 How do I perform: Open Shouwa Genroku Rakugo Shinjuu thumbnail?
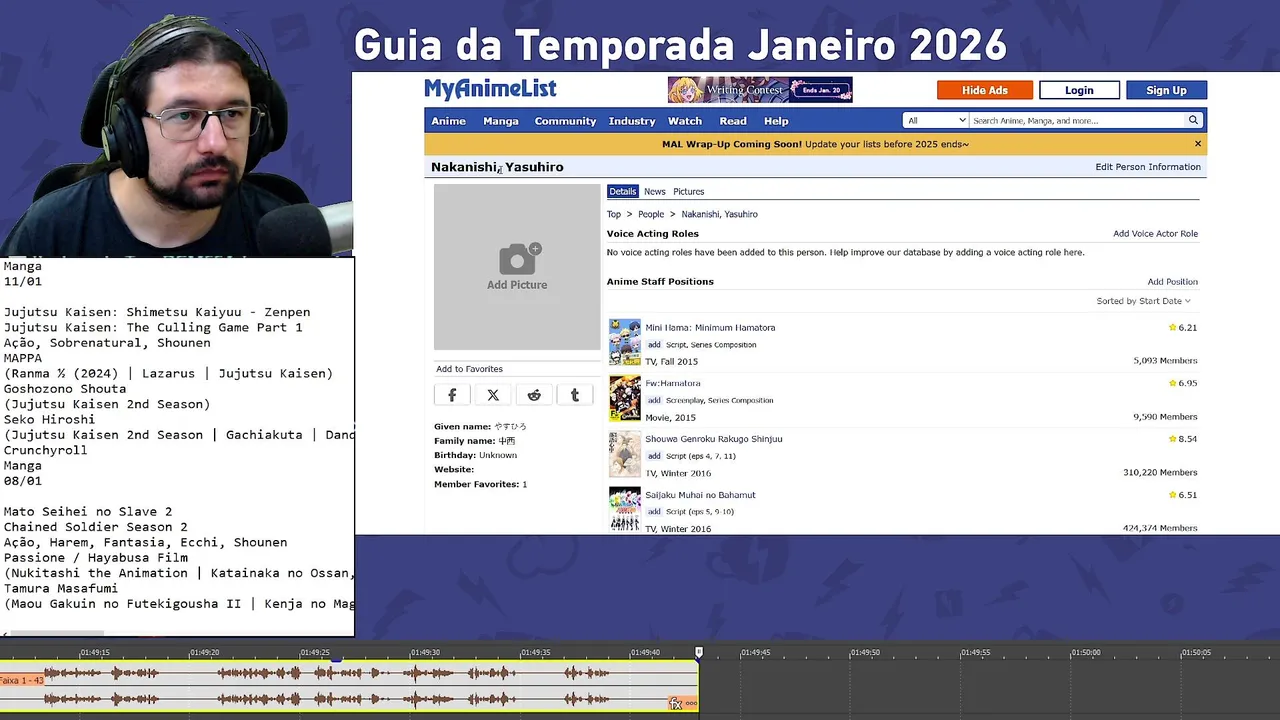coord(625,454)
